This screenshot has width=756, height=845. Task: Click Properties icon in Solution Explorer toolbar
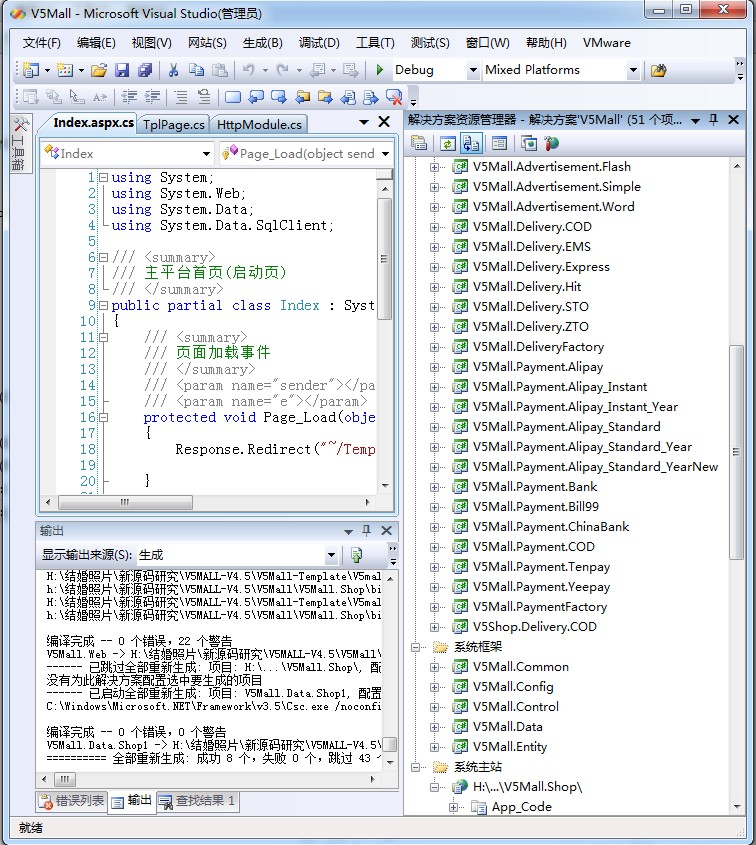pyautogui.click(x=419, y=143)
